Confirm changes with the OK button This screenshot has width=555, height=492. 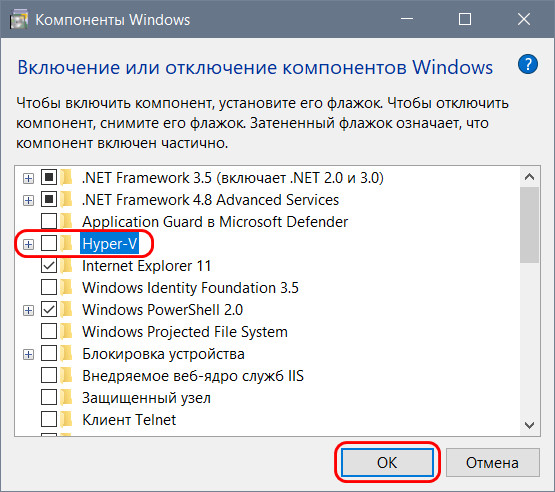coord(387,462)
